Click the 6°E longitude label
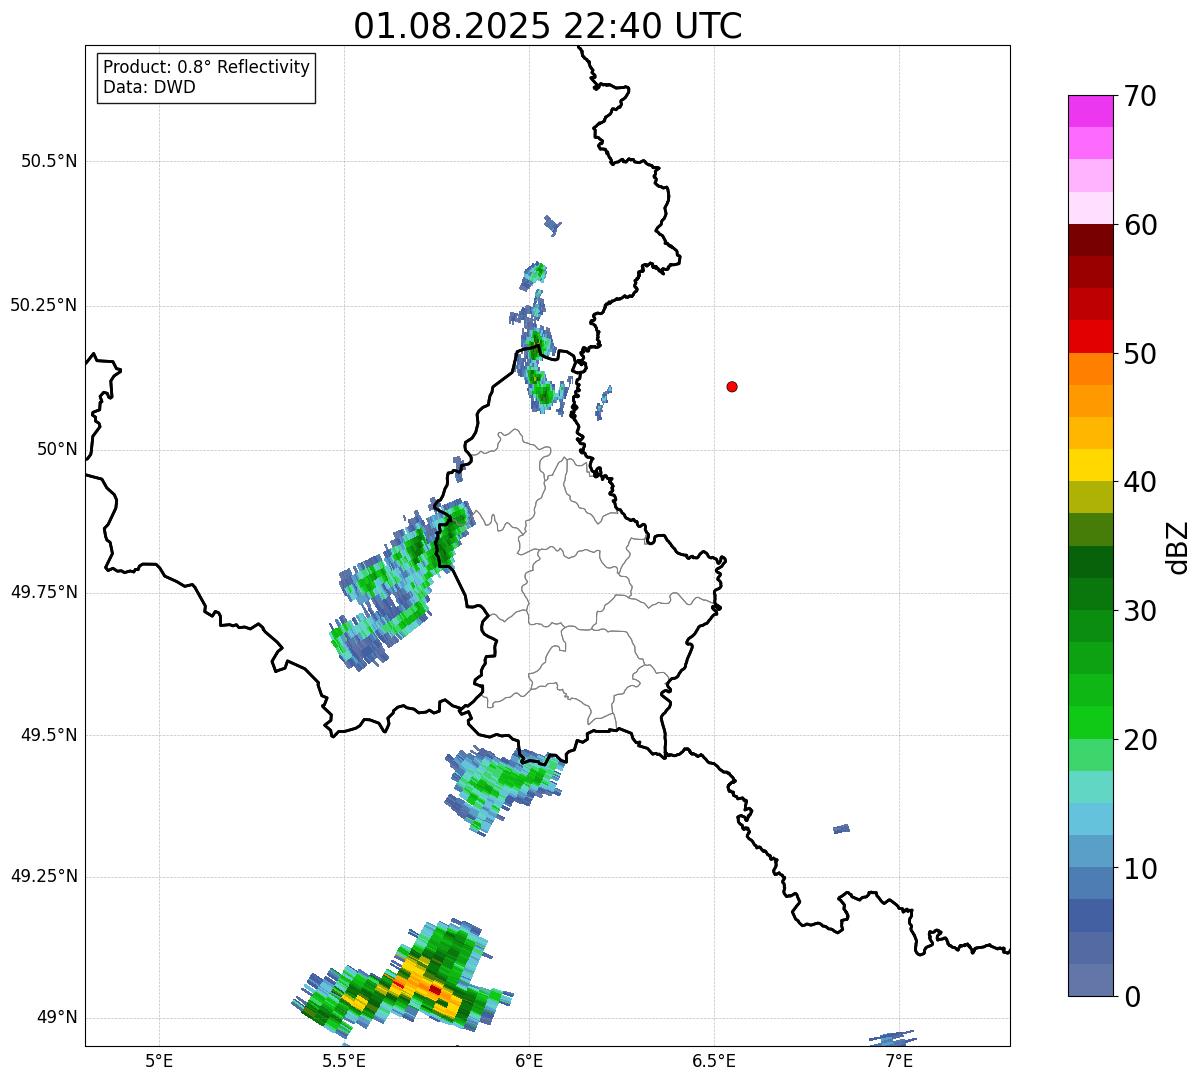The height and width of the screenshot is (1081, 1202). [x=529, y=1060]
